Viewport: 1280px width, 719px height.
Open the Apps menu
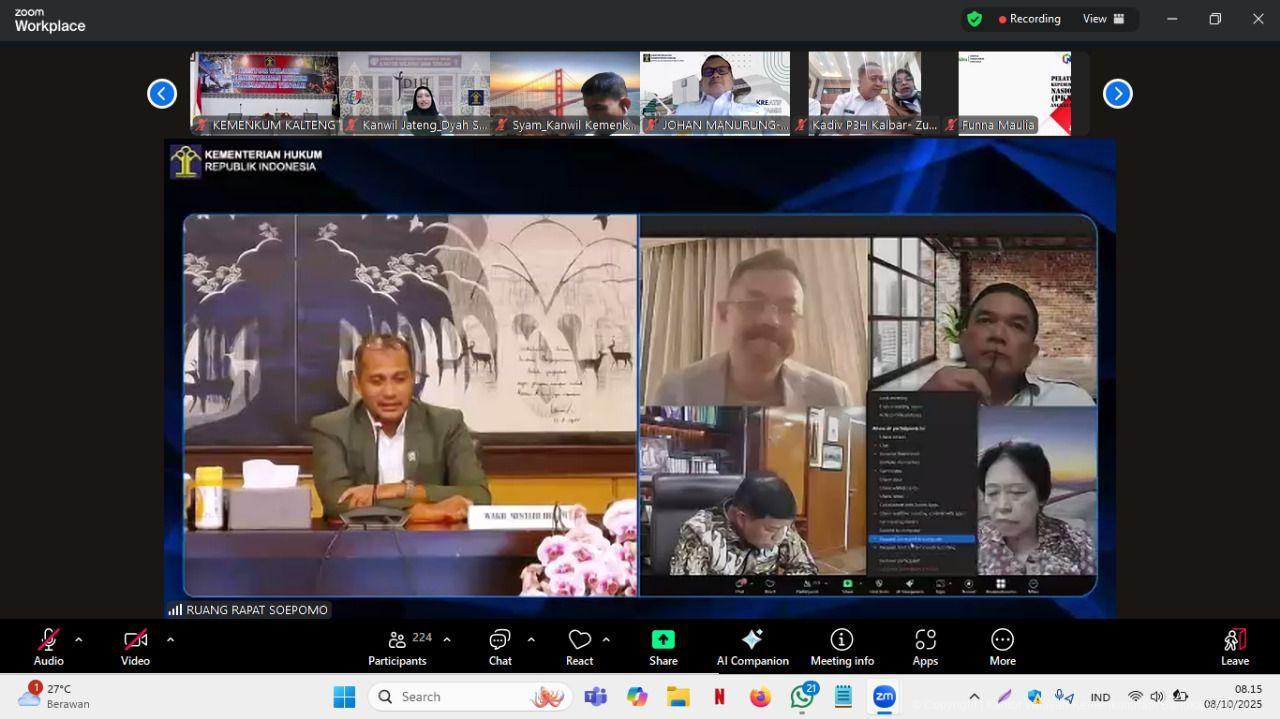(x=925, y=647)
